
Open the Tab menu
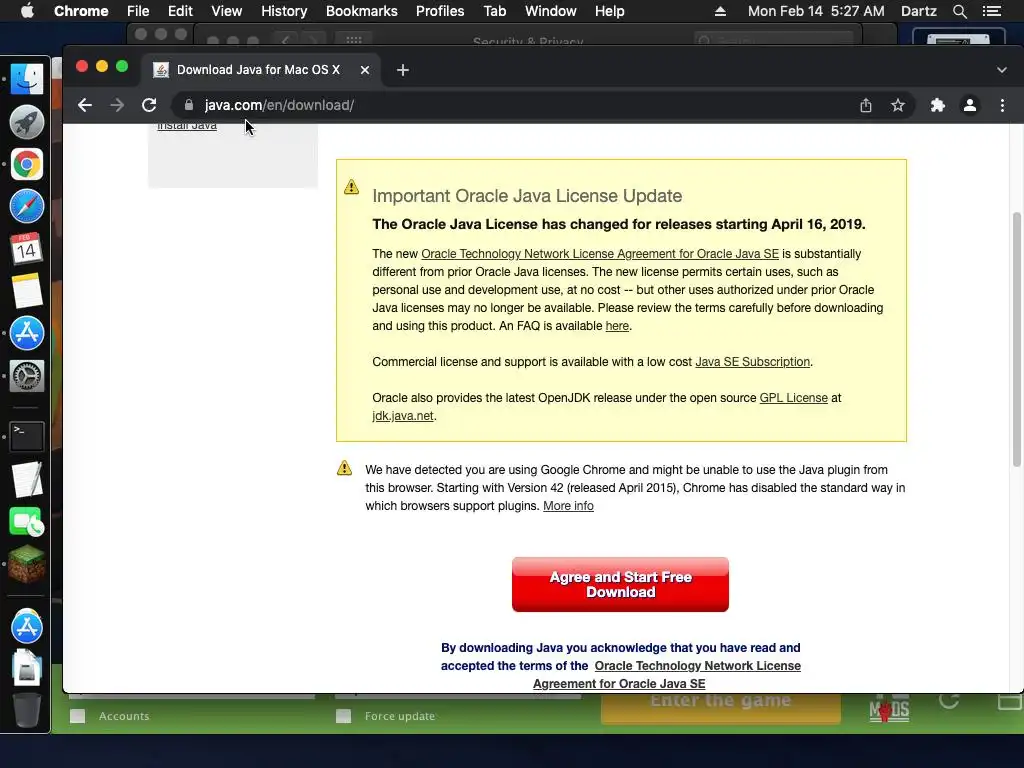[x=494, y=11]
